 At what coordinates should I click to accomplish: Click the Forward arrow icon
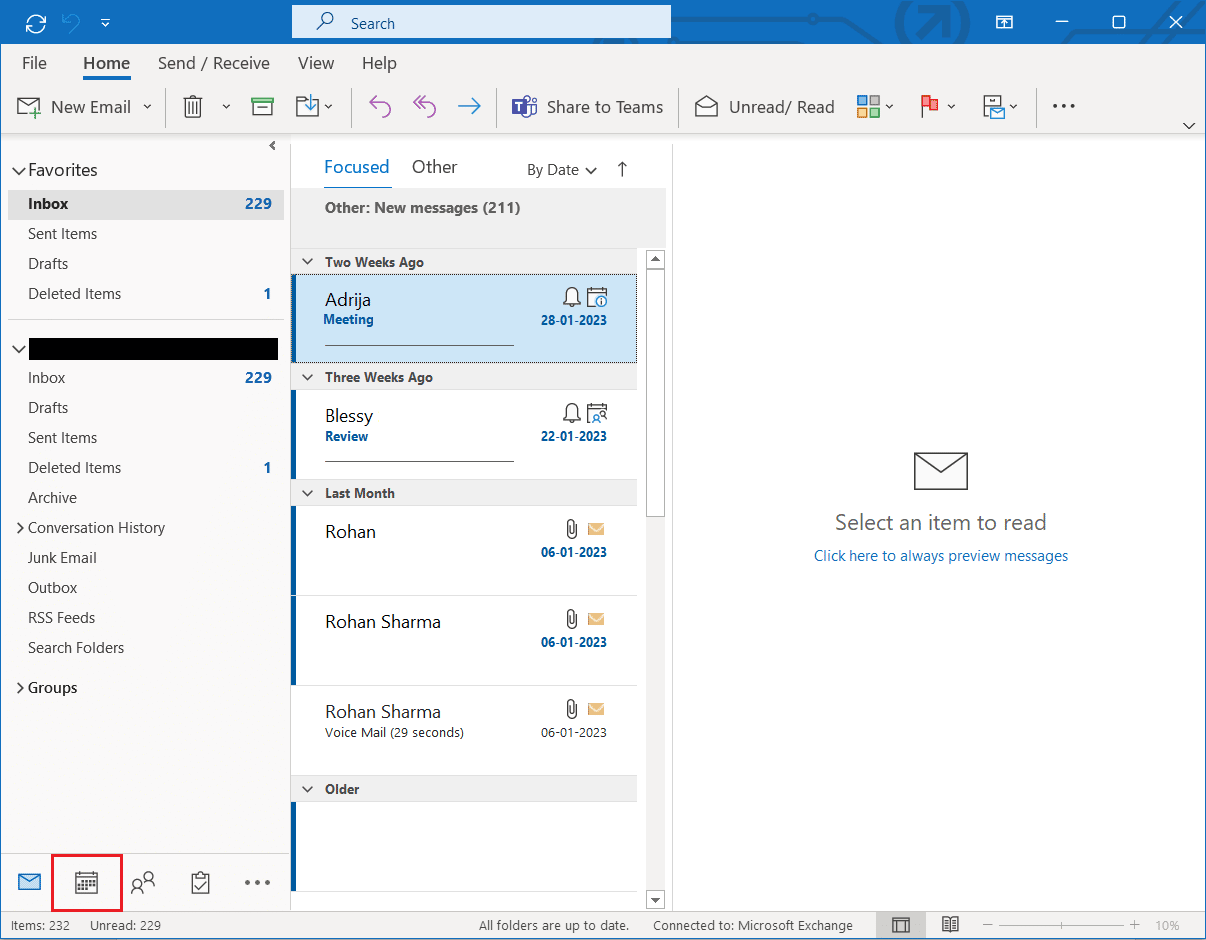click(469, 107)
